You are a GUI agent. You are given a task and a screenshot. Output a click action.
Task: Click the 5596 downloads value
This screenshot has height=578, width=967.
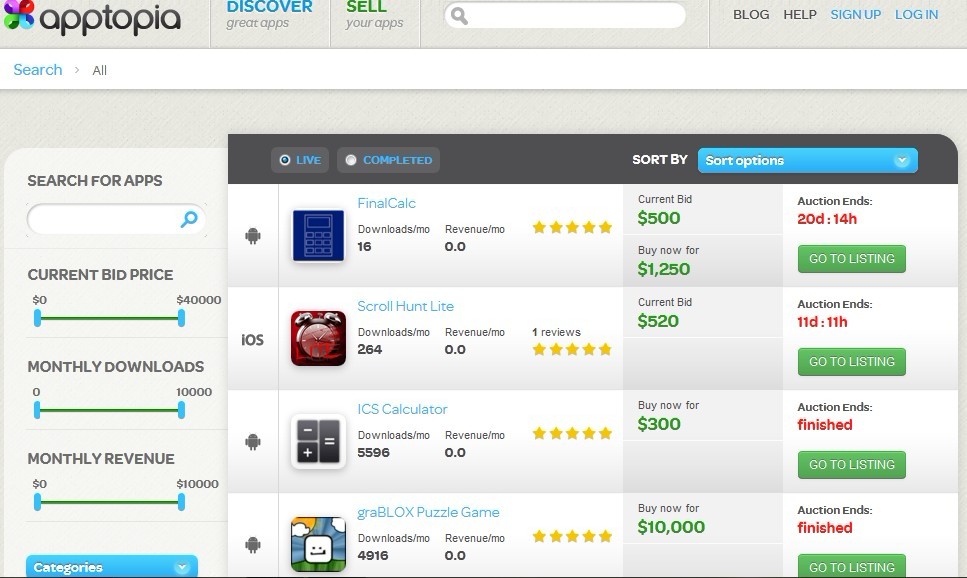pos(373,452)
